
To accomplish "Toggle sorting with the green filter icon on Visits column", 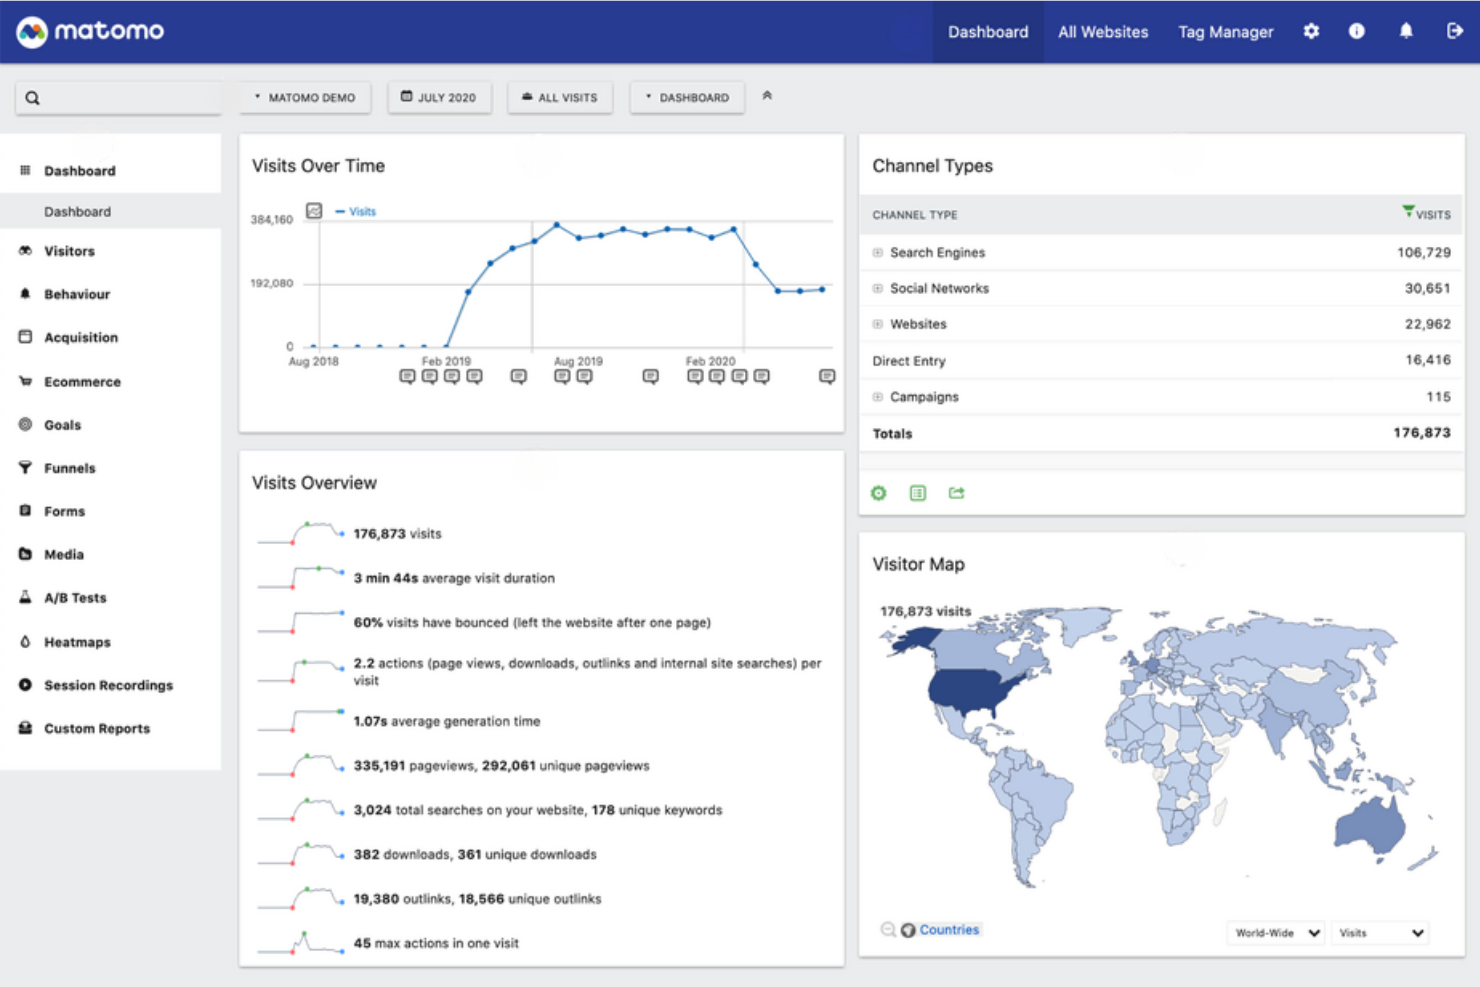I will click(x=1408, y=210).
